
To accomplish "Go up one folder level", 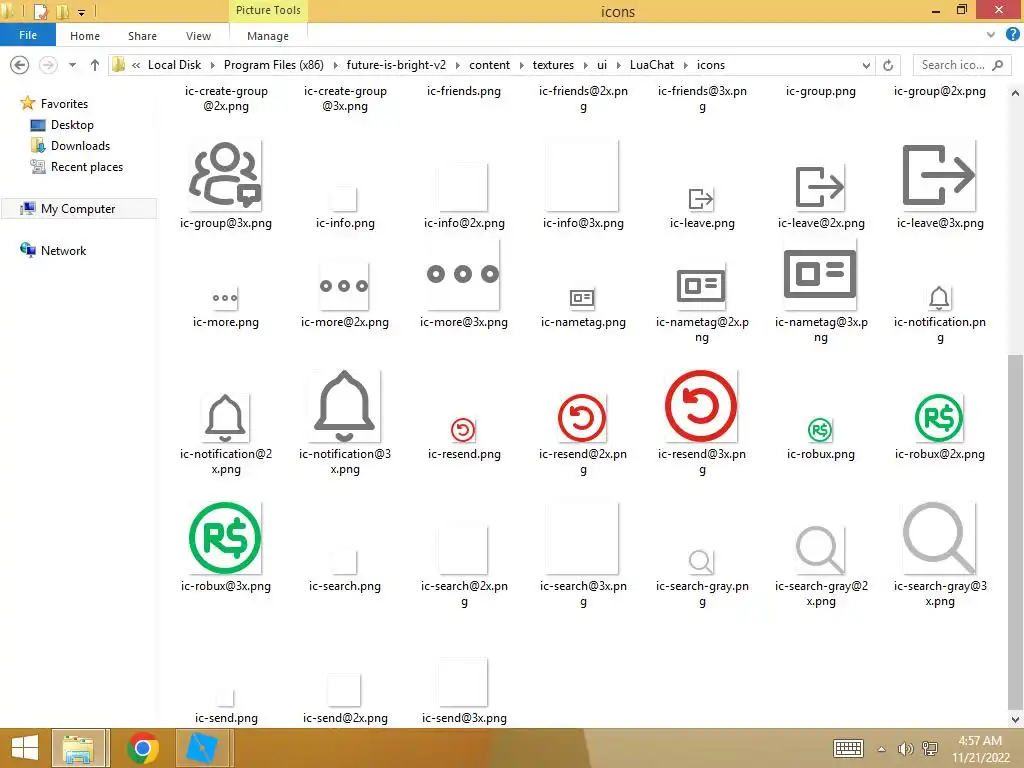I will 95,65.
